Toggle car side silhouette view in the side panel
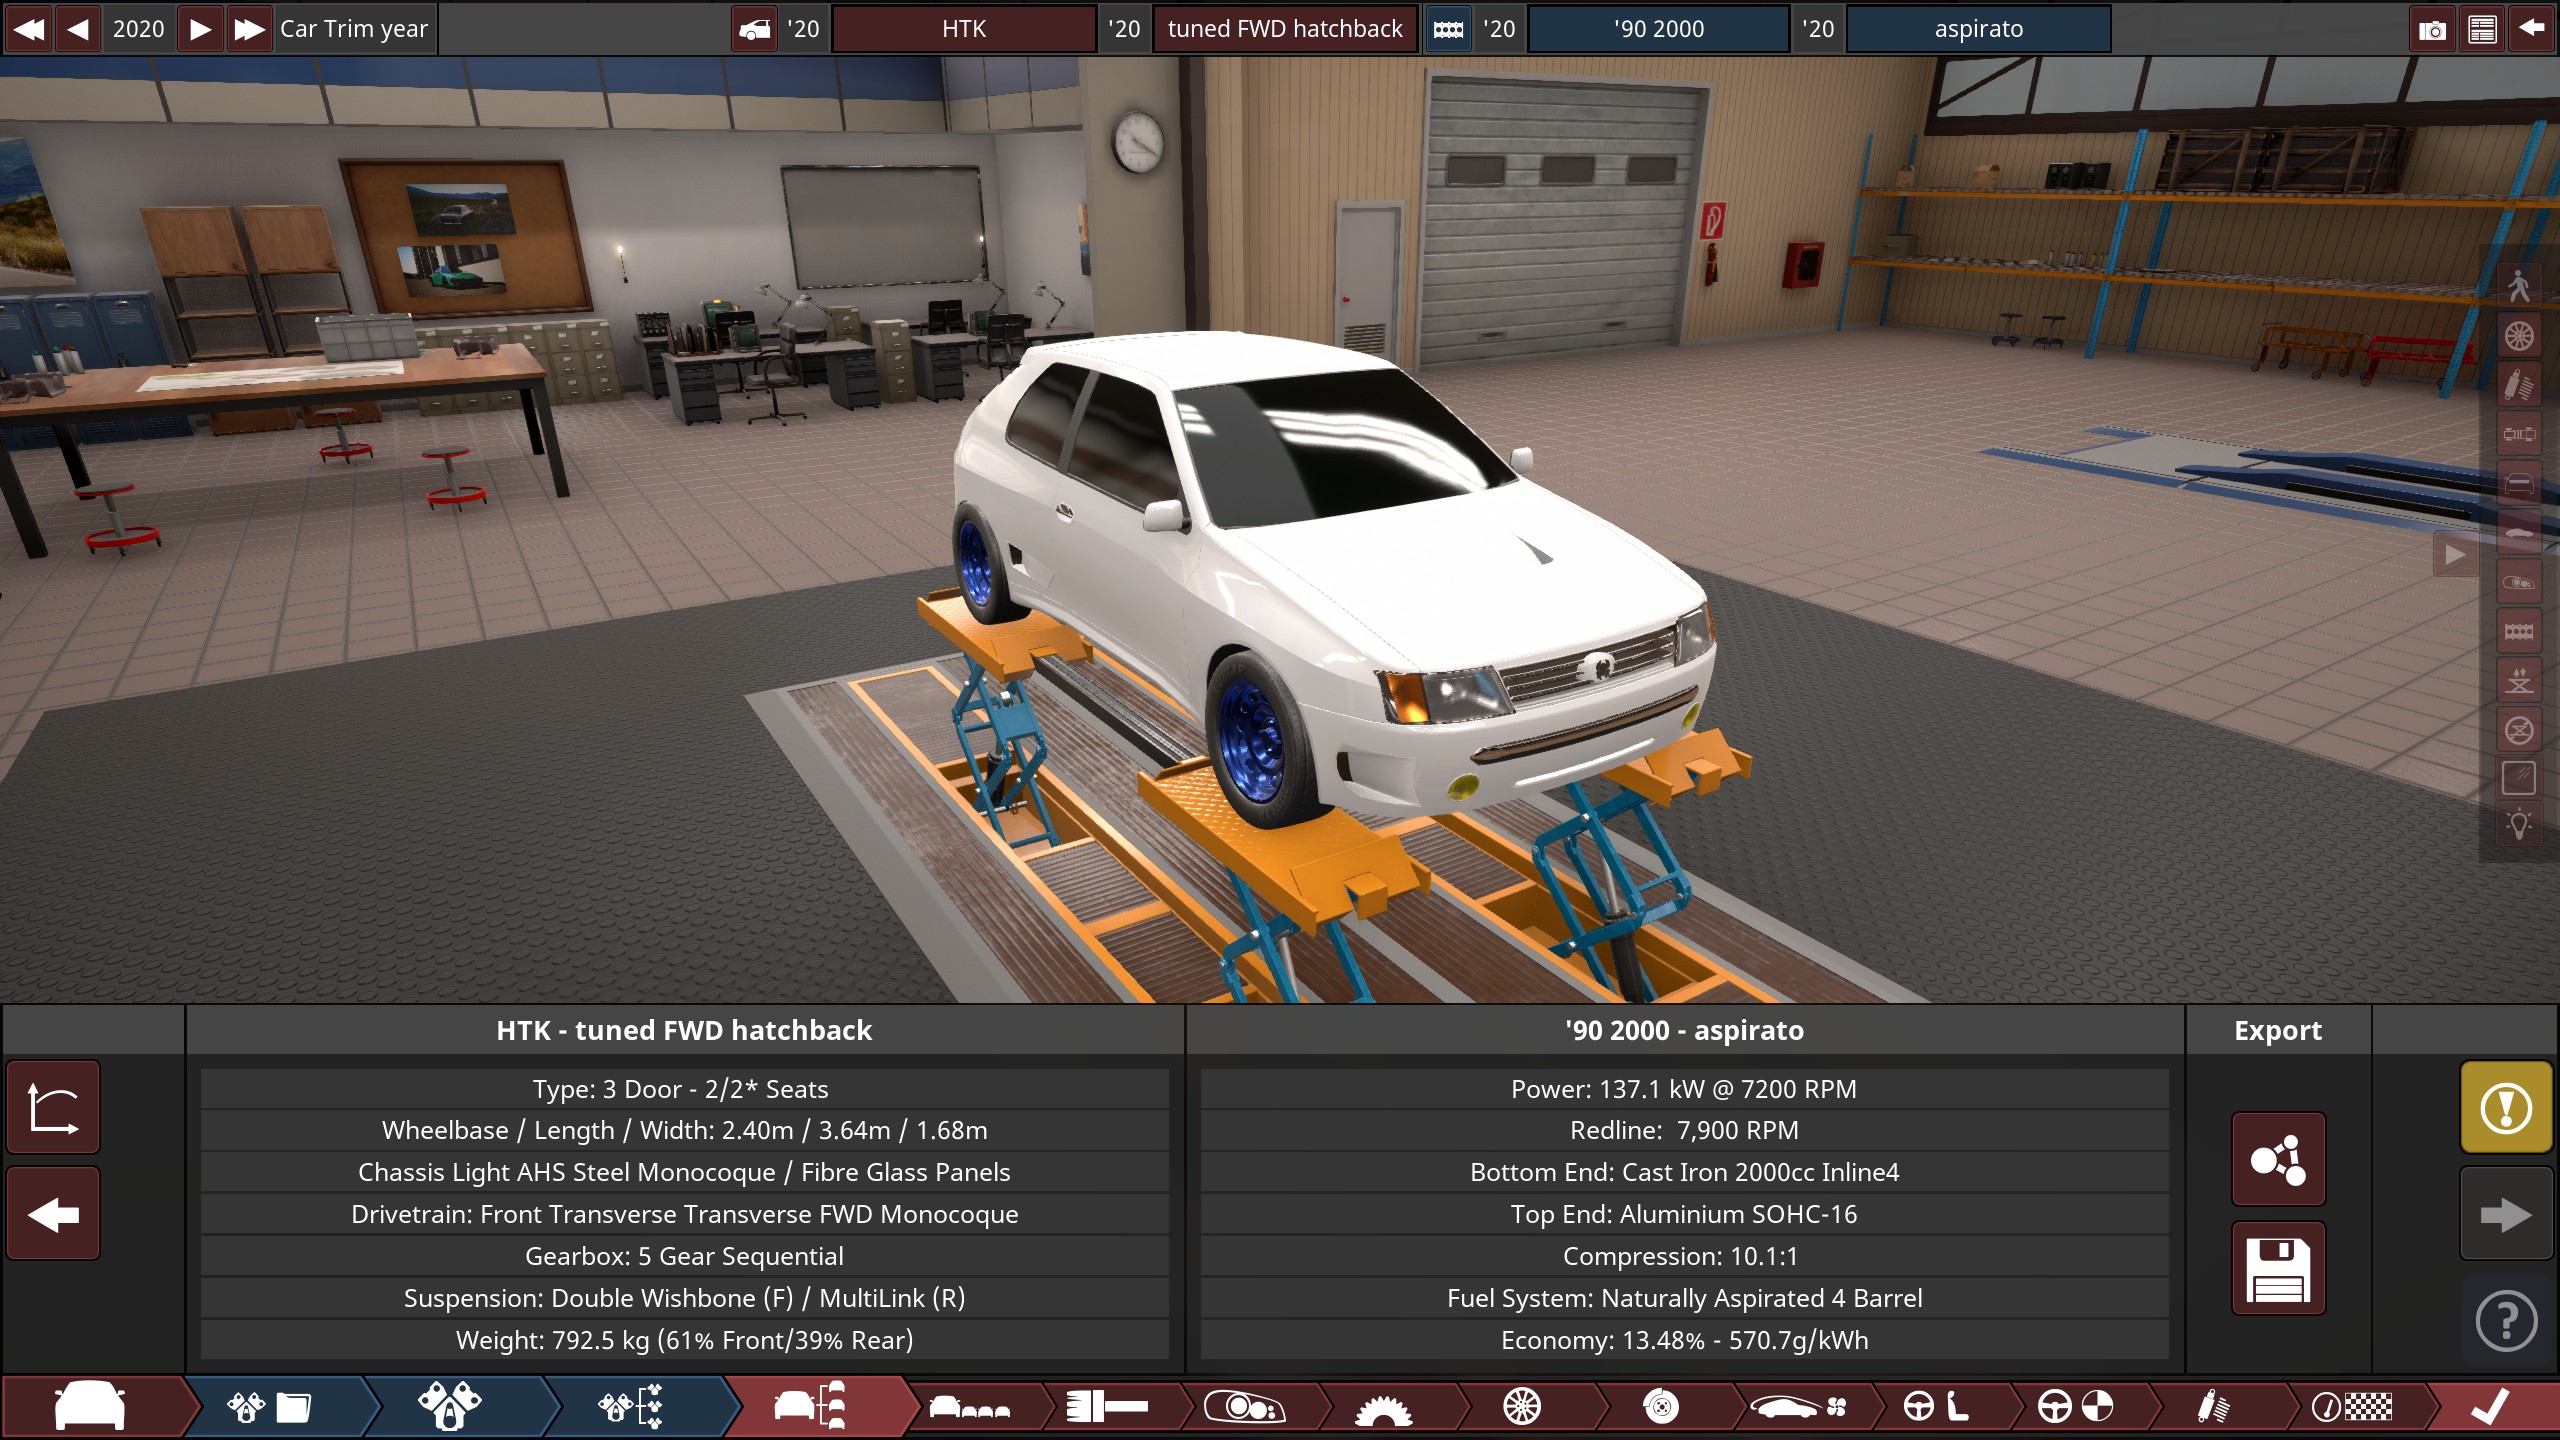The image size is (2560, 1440). (2519, 533)
